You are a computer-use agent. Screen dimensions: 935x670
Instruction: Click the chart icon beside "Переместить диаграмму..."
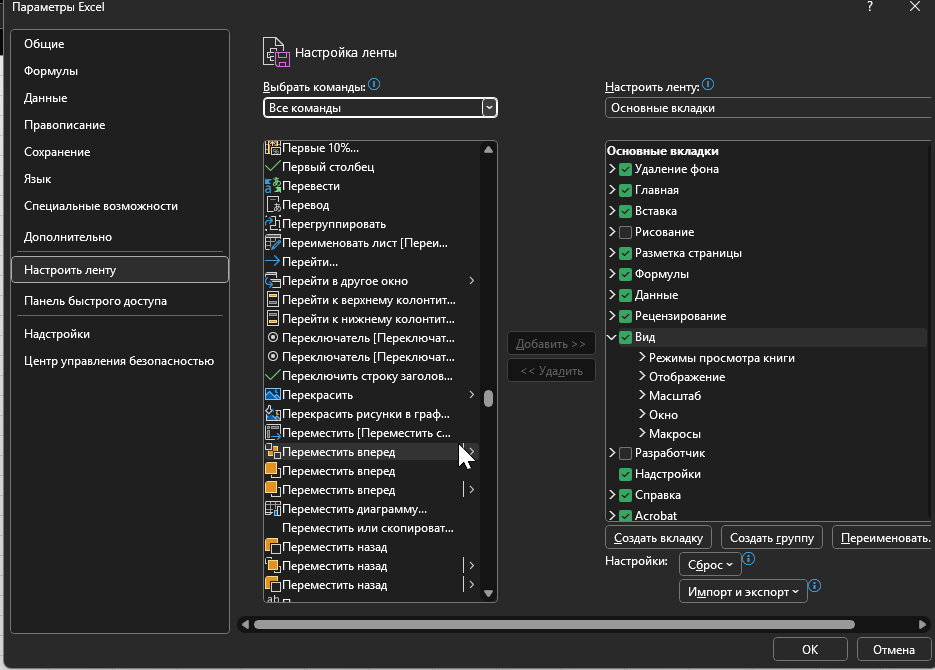click(x=273, y=509)
